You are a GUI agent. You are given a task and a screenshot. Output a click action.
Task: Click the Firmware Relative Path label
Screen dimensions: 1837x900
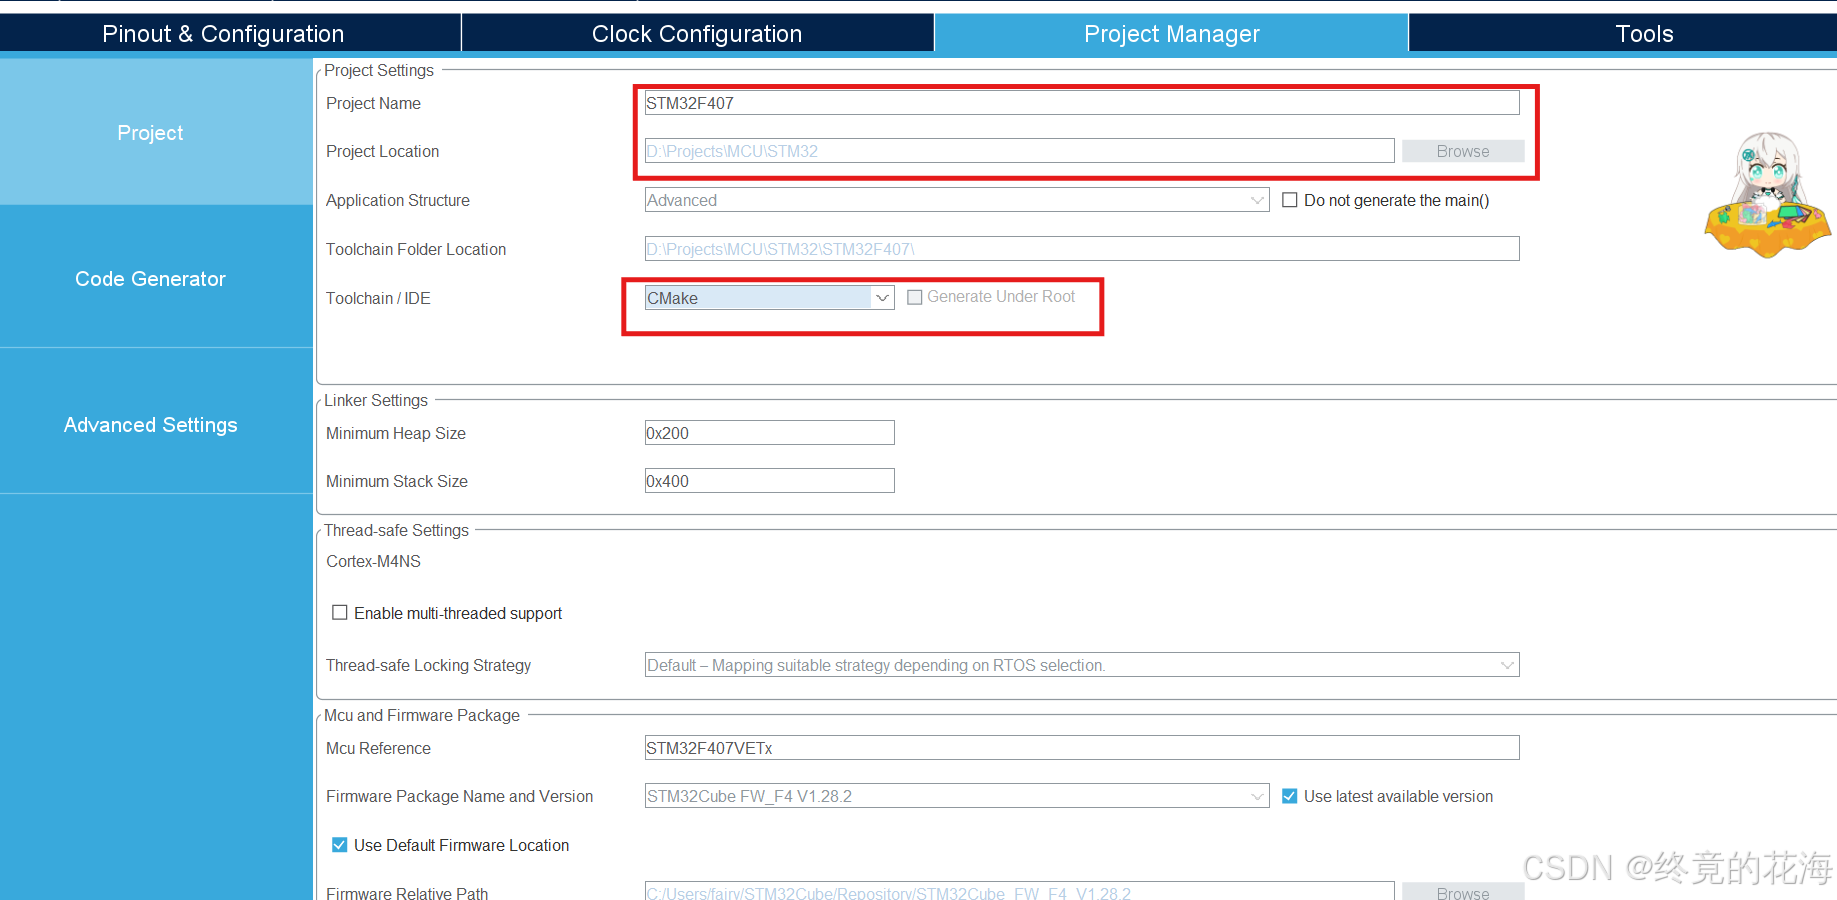point(407,893)
